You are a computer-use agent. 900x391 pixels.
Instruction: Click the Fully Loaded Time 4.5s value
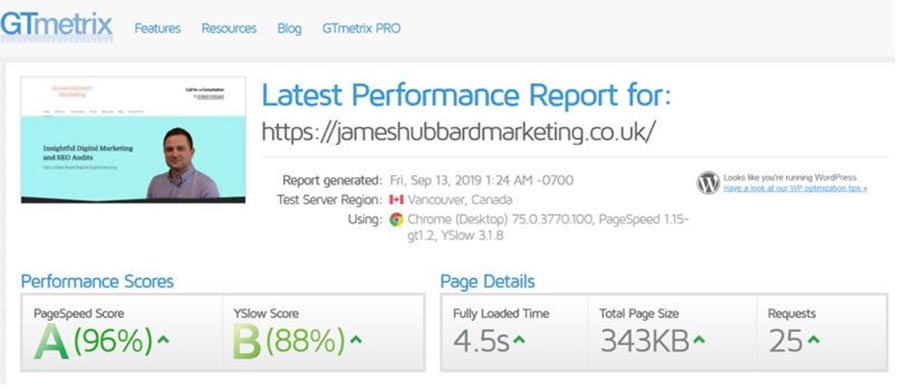(x=481, y=342)
